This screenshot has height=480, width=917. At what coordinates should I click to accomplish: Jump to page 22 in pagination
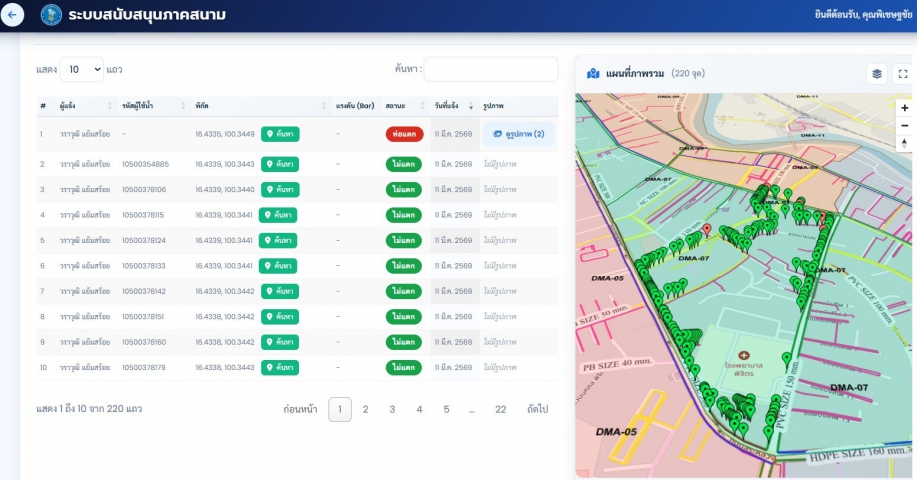500,409
